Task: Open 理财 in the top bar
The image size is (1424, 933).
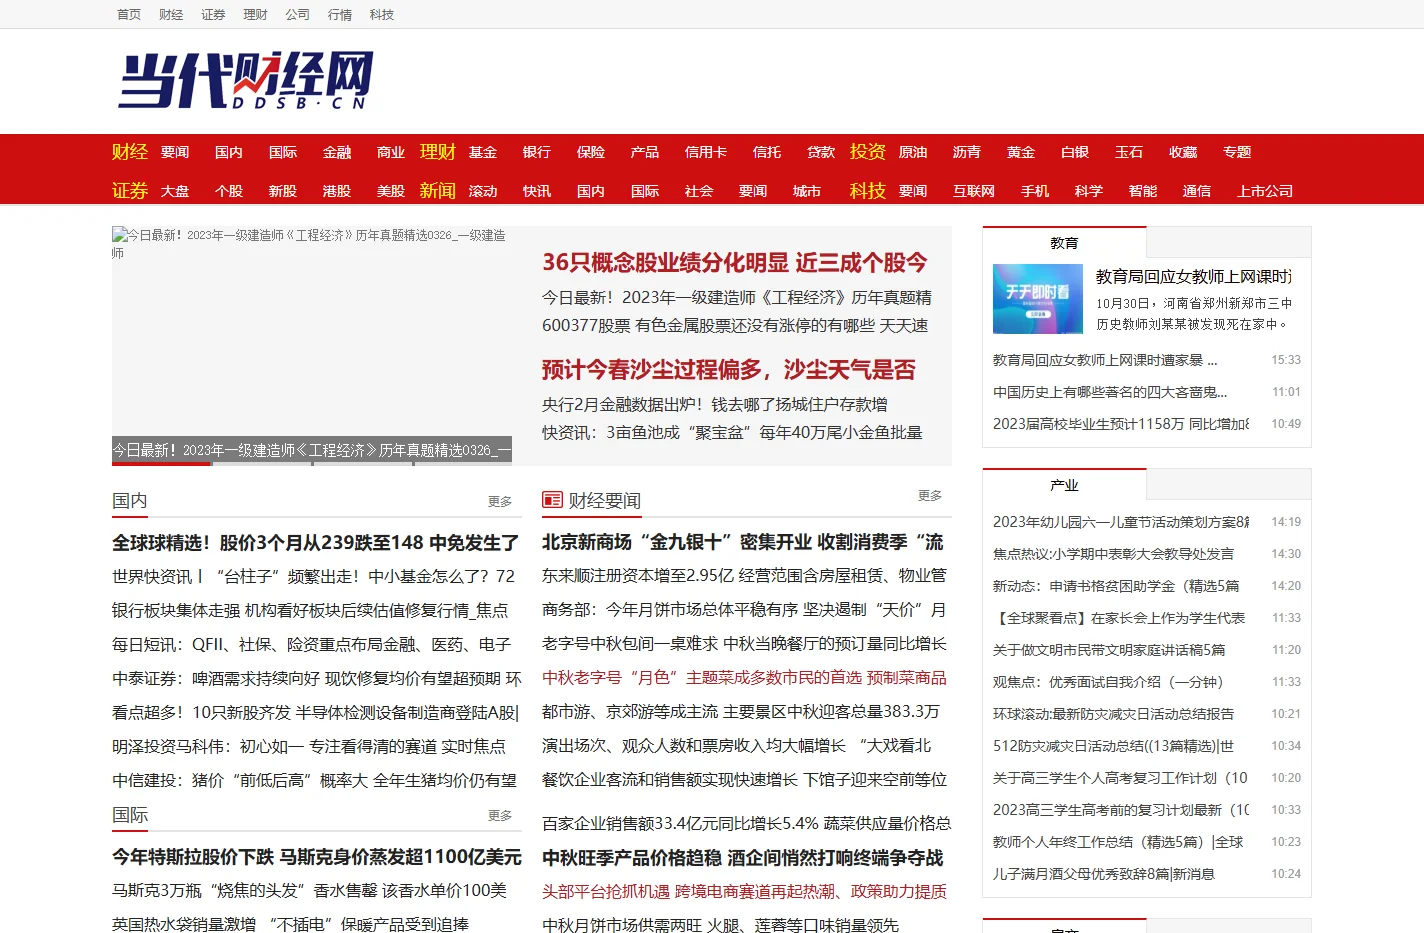Action: [x=255, y=15]
